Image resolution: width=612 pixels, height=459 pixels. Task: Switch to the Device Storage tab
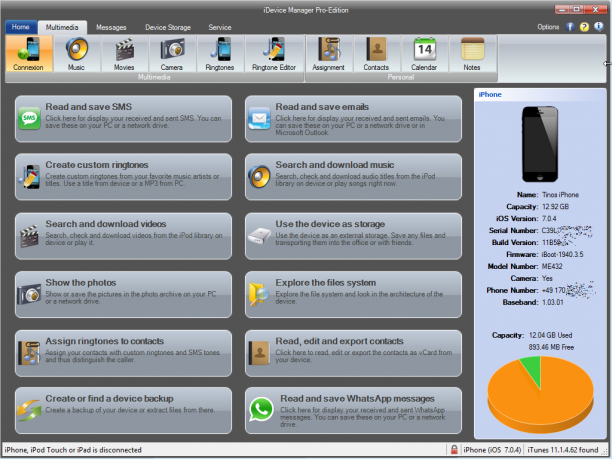coord(168,27)
